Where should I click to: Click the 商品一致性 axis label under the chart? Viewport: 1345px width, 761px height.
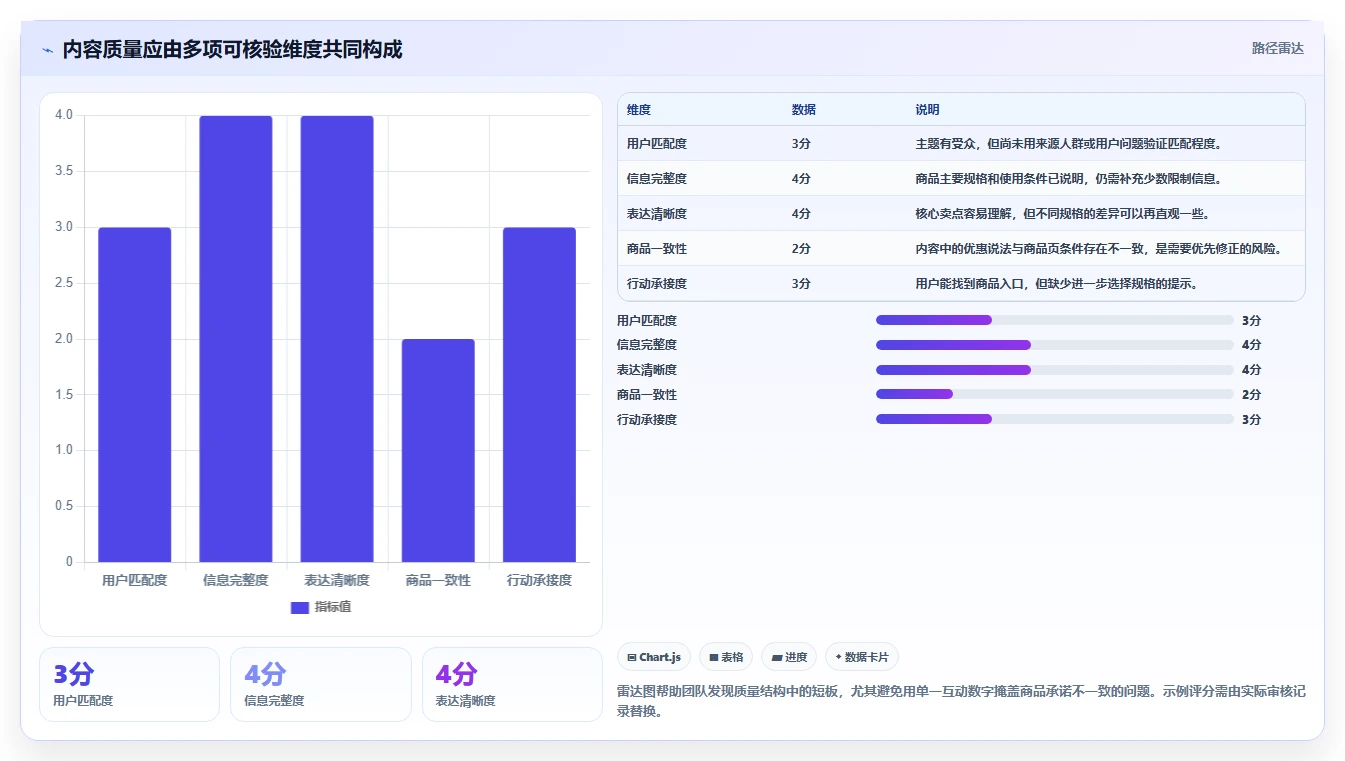(438, 580)
